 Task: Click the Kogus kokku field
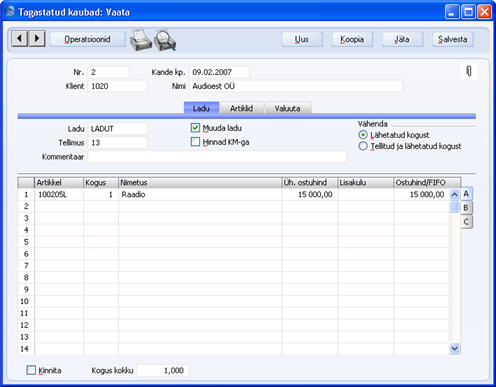tap(163, 370)
